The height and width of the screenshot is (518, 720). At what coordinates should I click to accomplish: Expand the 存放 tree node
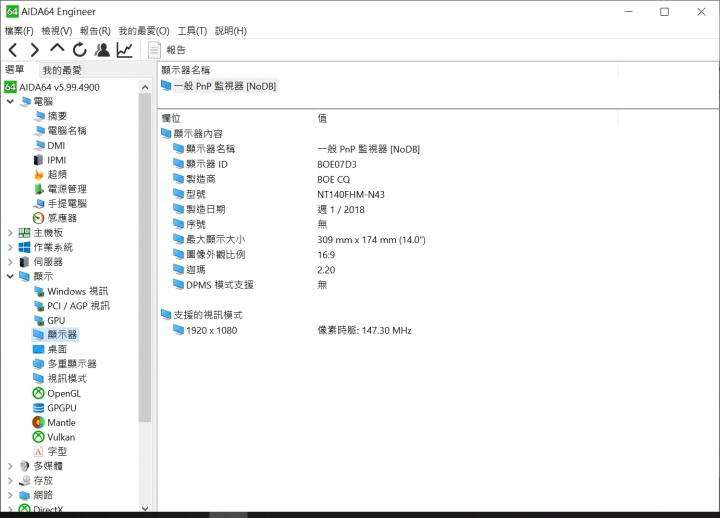tap(10, 481)
